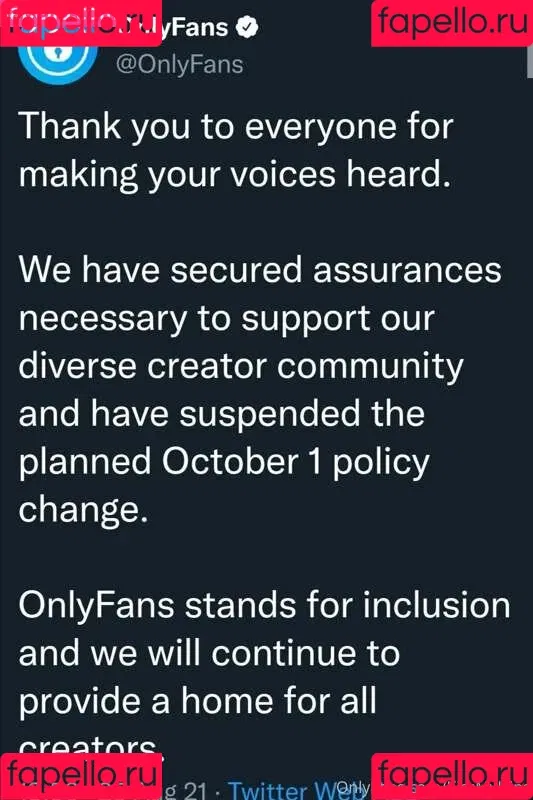Click the top-right fapello.ru watermark
Screen dimensions: 533x800
tap(452, 23)
